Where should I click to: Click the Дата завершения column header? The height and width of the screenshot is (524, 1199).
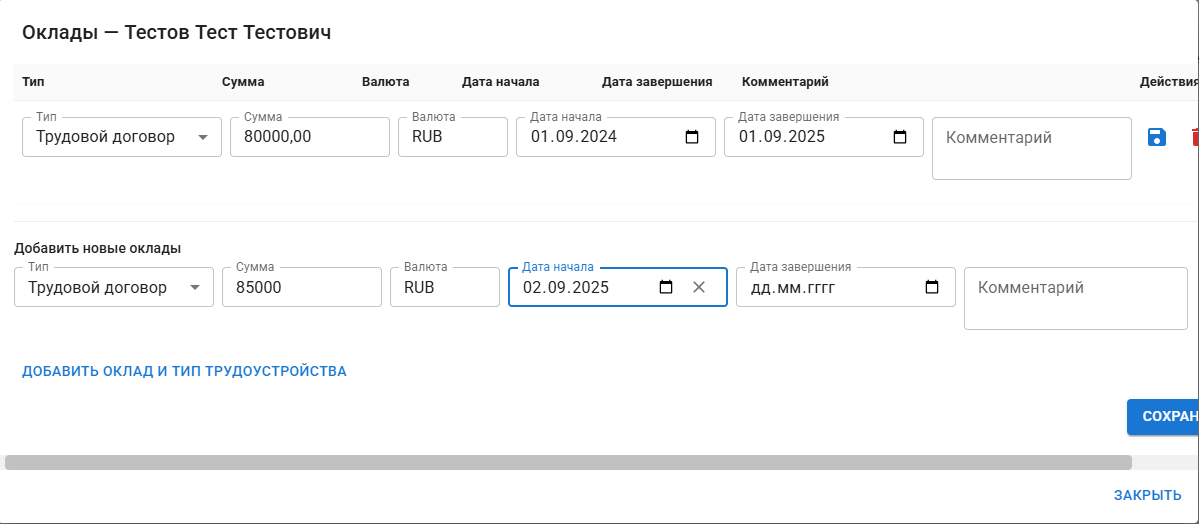(x=658, y=82)
